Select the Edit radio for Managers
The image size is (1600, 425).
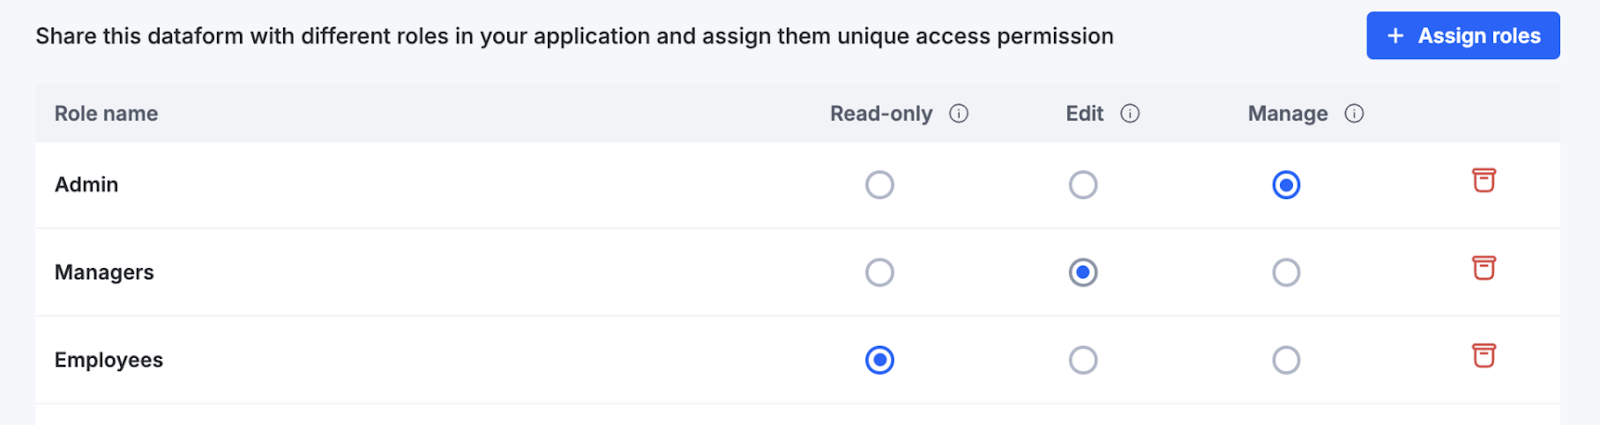1083,272
